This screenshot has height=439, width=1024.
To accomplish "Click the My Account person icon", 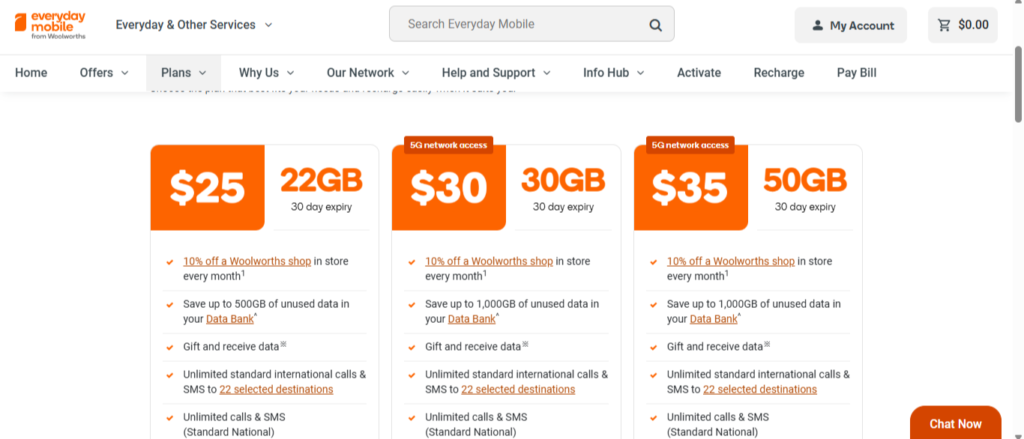I will (817, 25).
